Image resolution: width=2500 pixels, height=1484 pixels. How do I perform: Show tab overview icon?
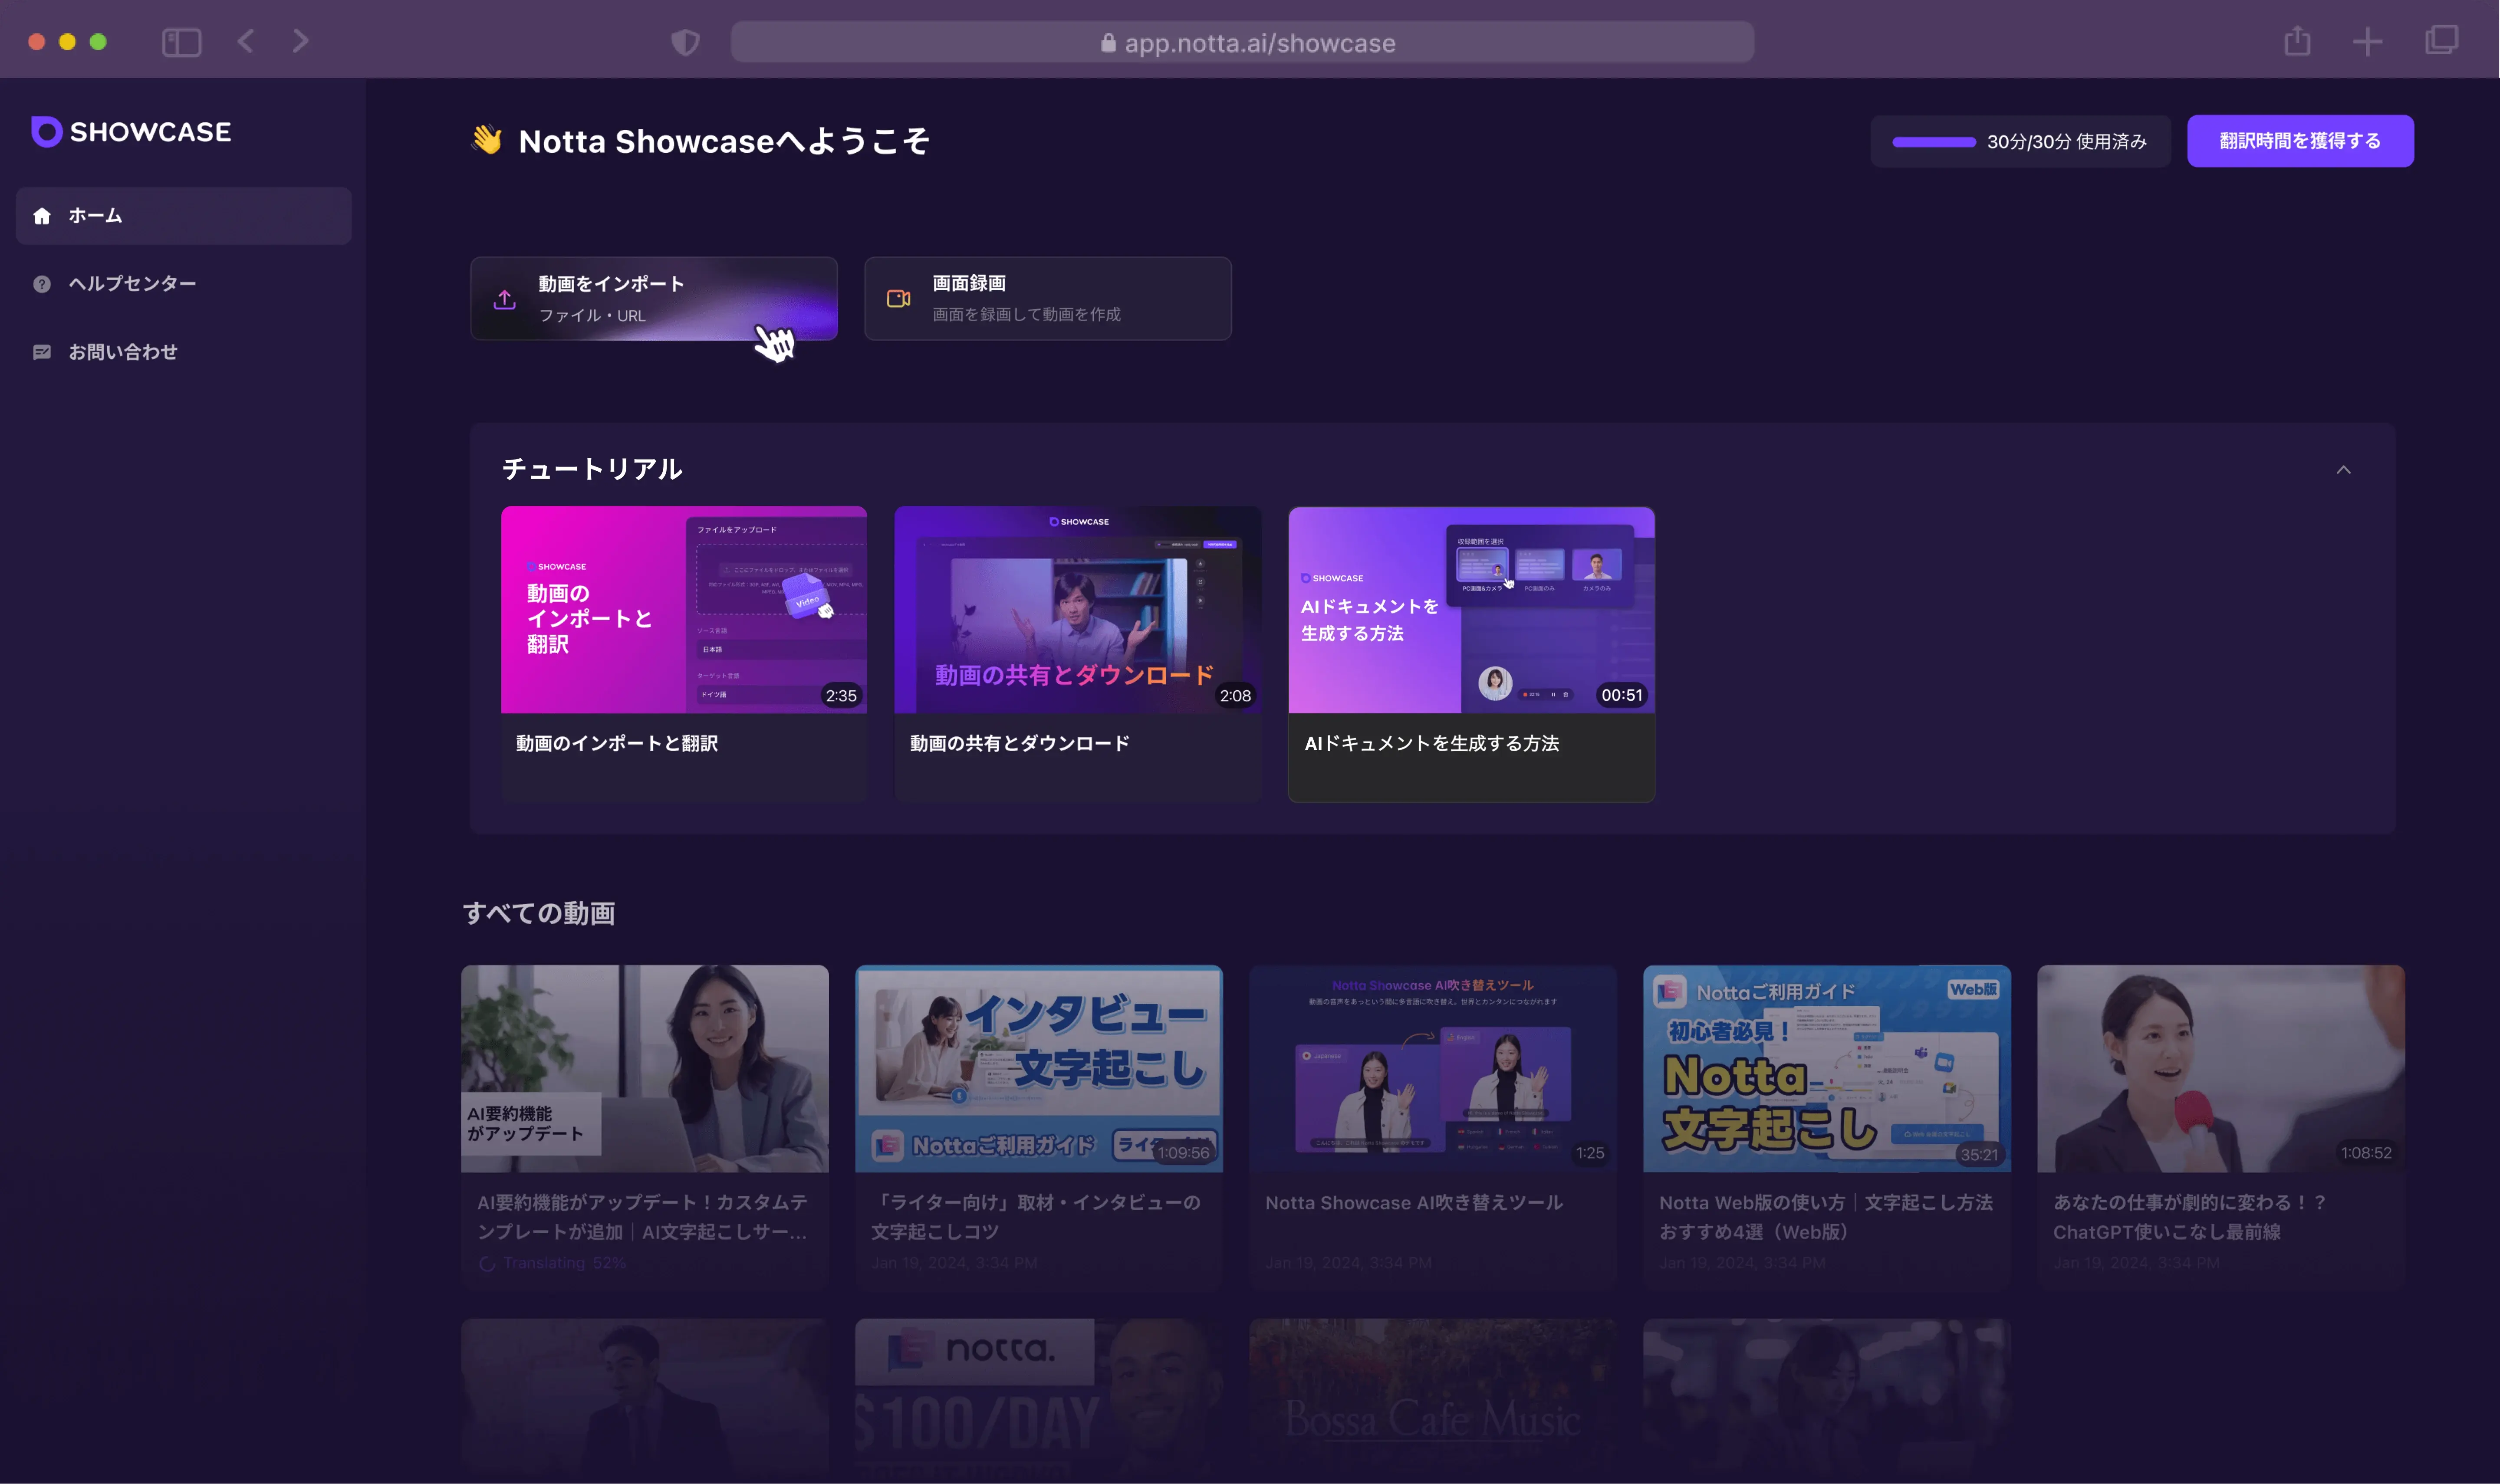click(x=2441, y=41)
